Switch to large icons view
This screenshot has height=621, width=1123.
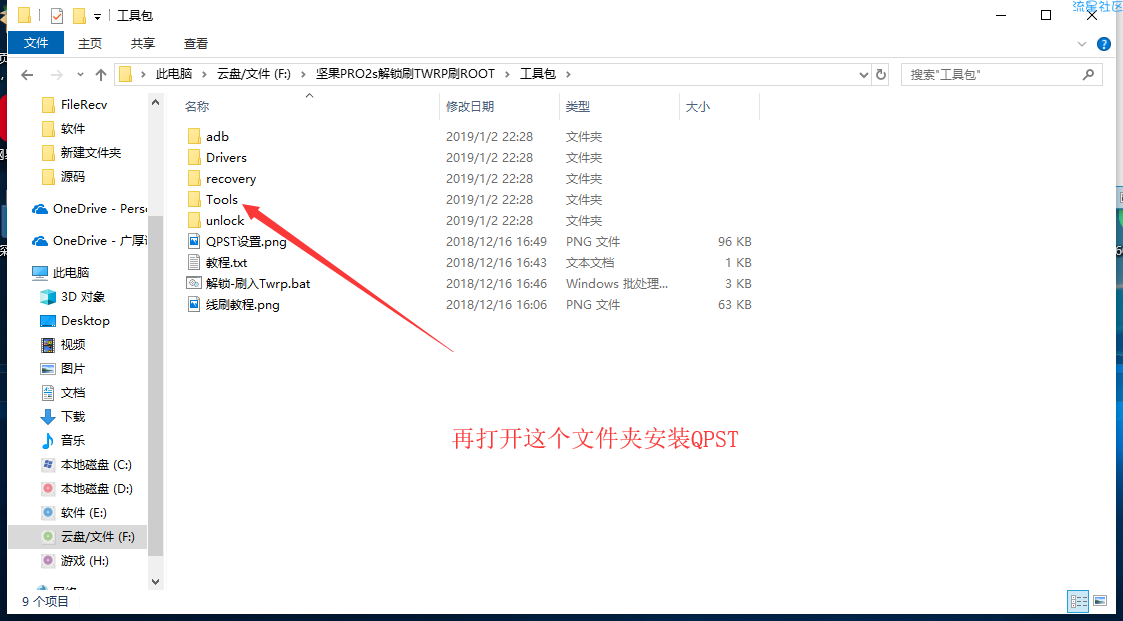pos(1100,601)
